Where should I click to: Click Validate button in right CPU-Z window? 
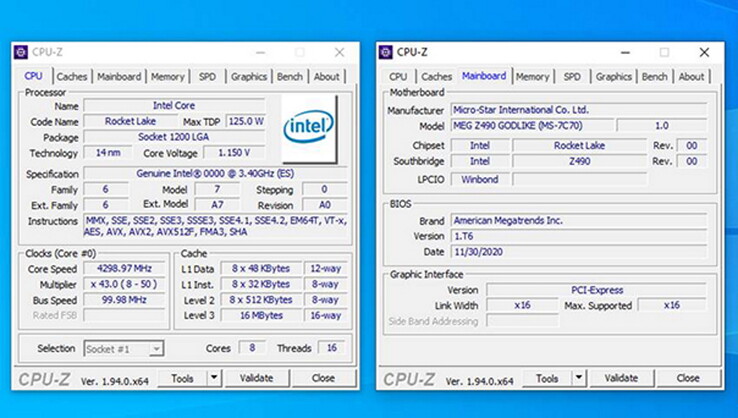tap(621, 378)
